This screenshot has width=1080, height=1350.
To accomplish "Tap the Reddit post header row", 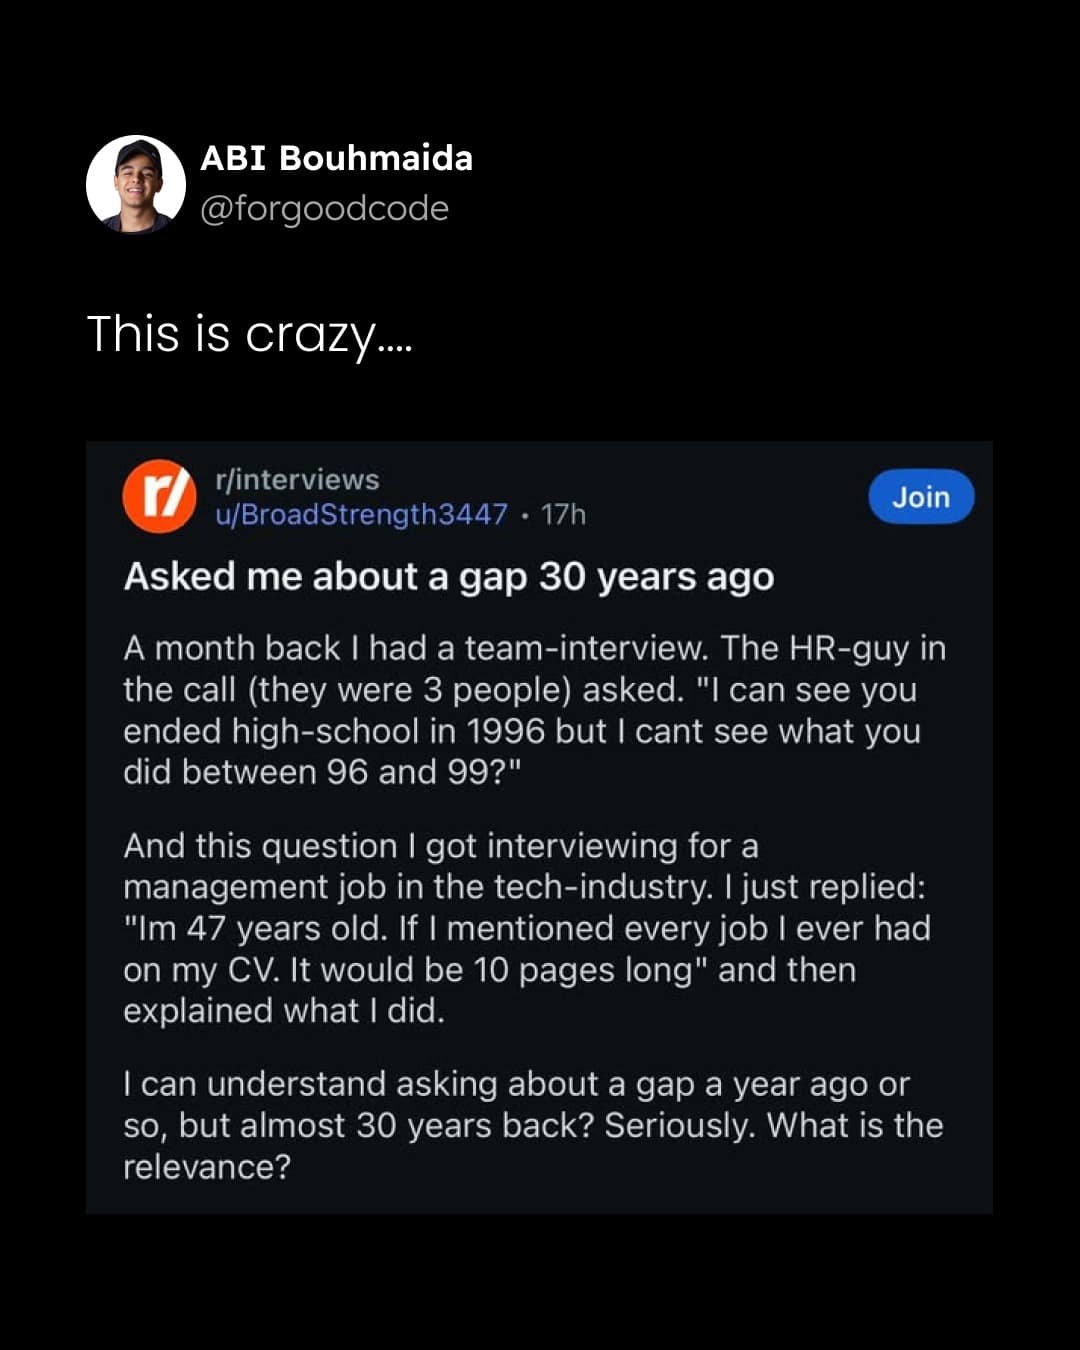I will click(x=540, y=498).
